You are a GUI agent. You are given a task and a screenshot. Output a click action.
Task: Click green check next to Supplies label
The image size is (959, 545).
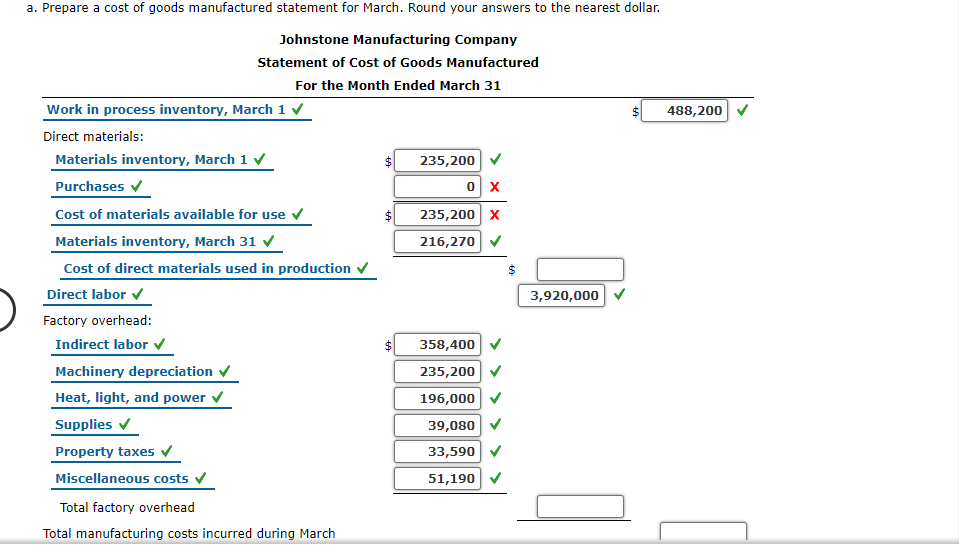click(125, 423)
